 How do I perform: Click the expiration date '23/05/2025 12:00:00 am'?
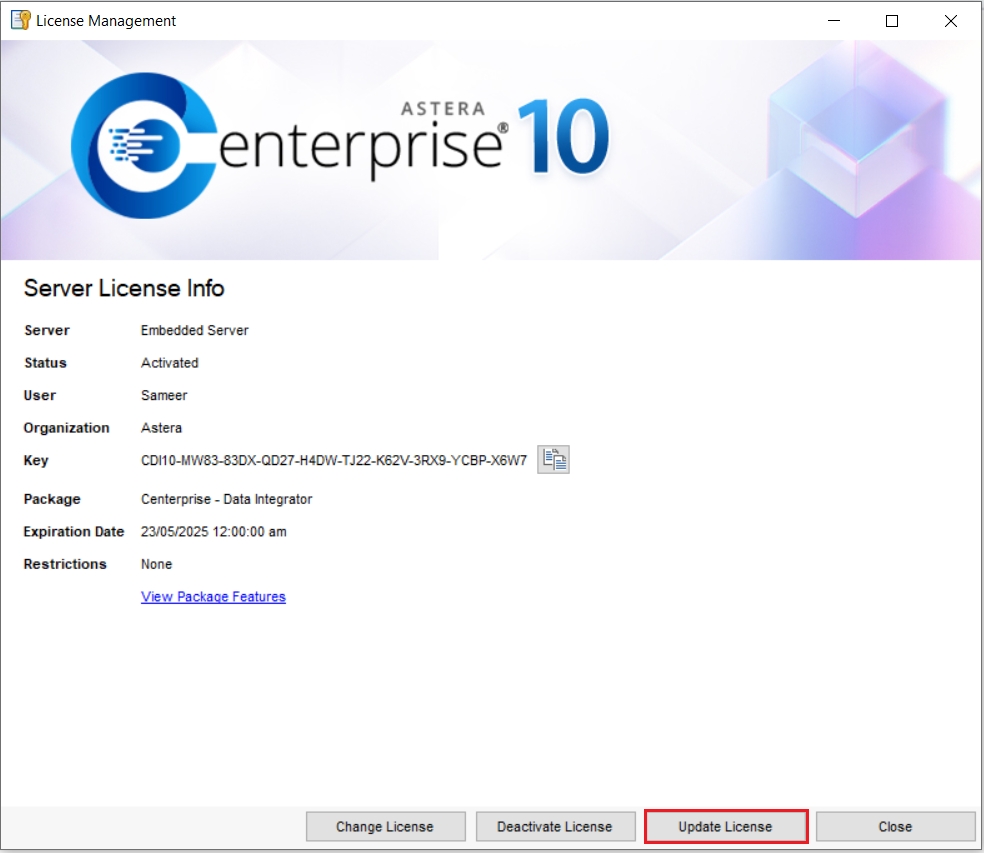coord(213,532)
